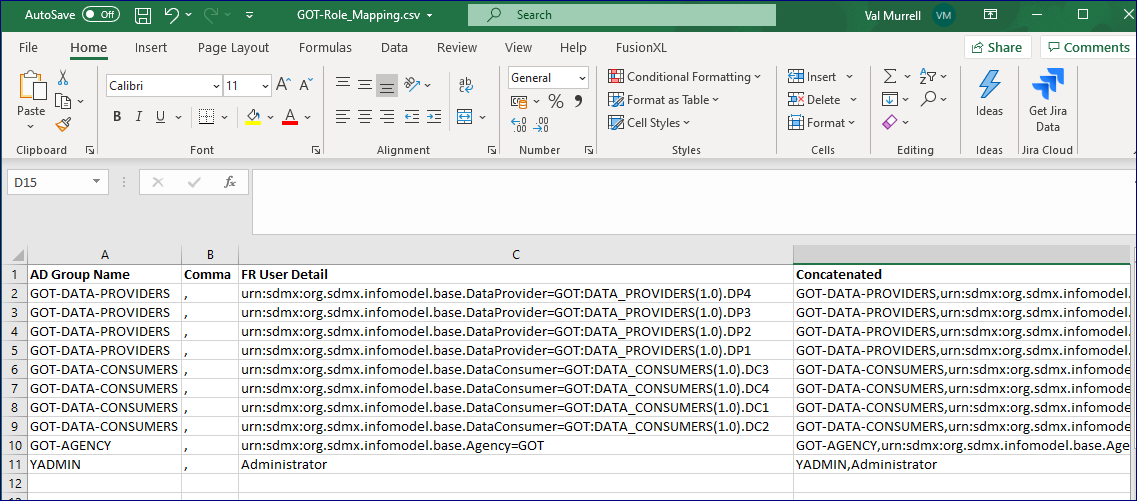Expand the Conditional Formatting dropdown
1137x501 pixels.
684,77
